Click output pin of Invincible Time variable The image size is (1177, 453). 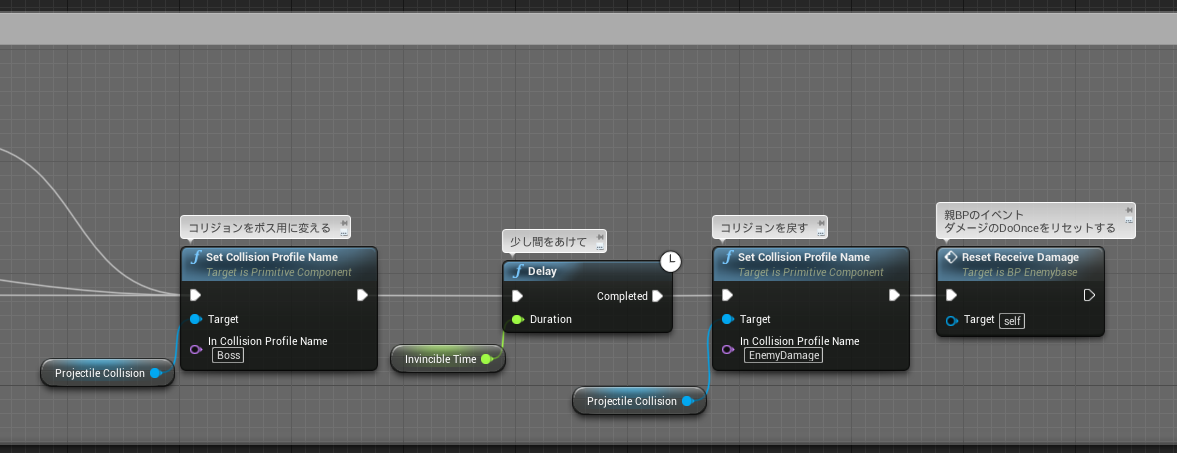pos(486,359)
